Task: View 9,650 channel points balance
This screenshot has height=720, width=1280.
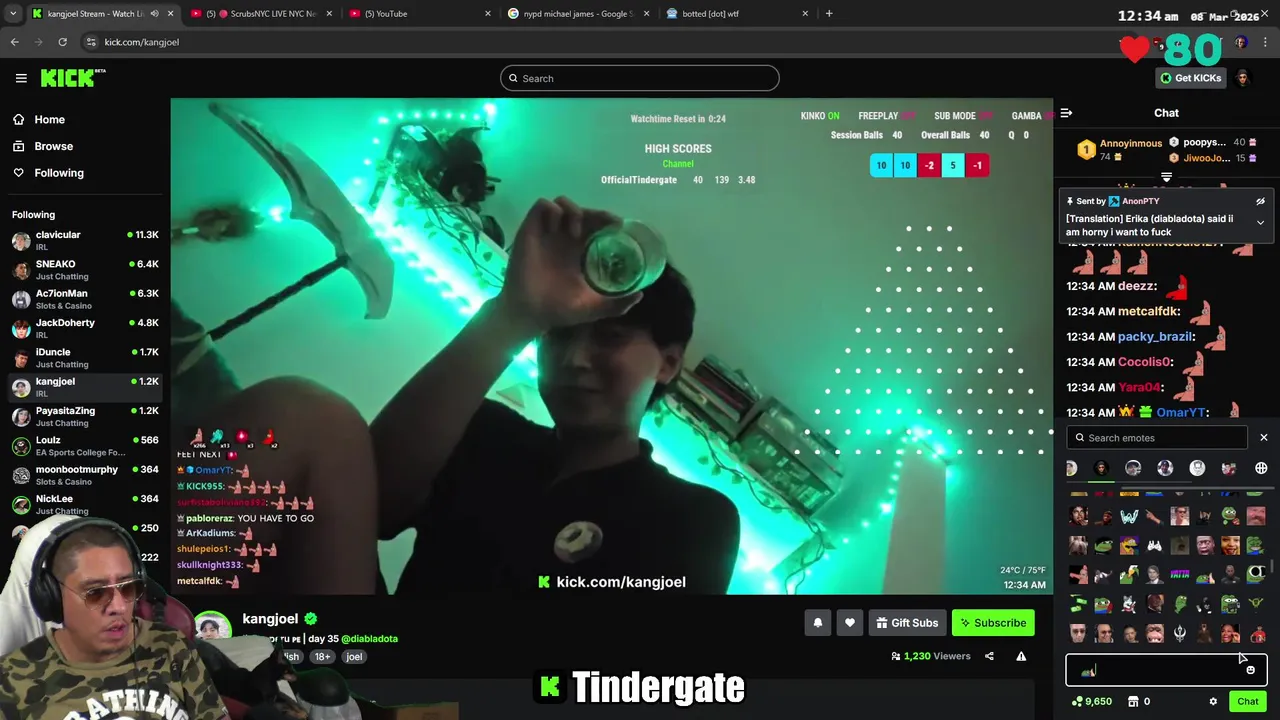Action: [1092, 701]
